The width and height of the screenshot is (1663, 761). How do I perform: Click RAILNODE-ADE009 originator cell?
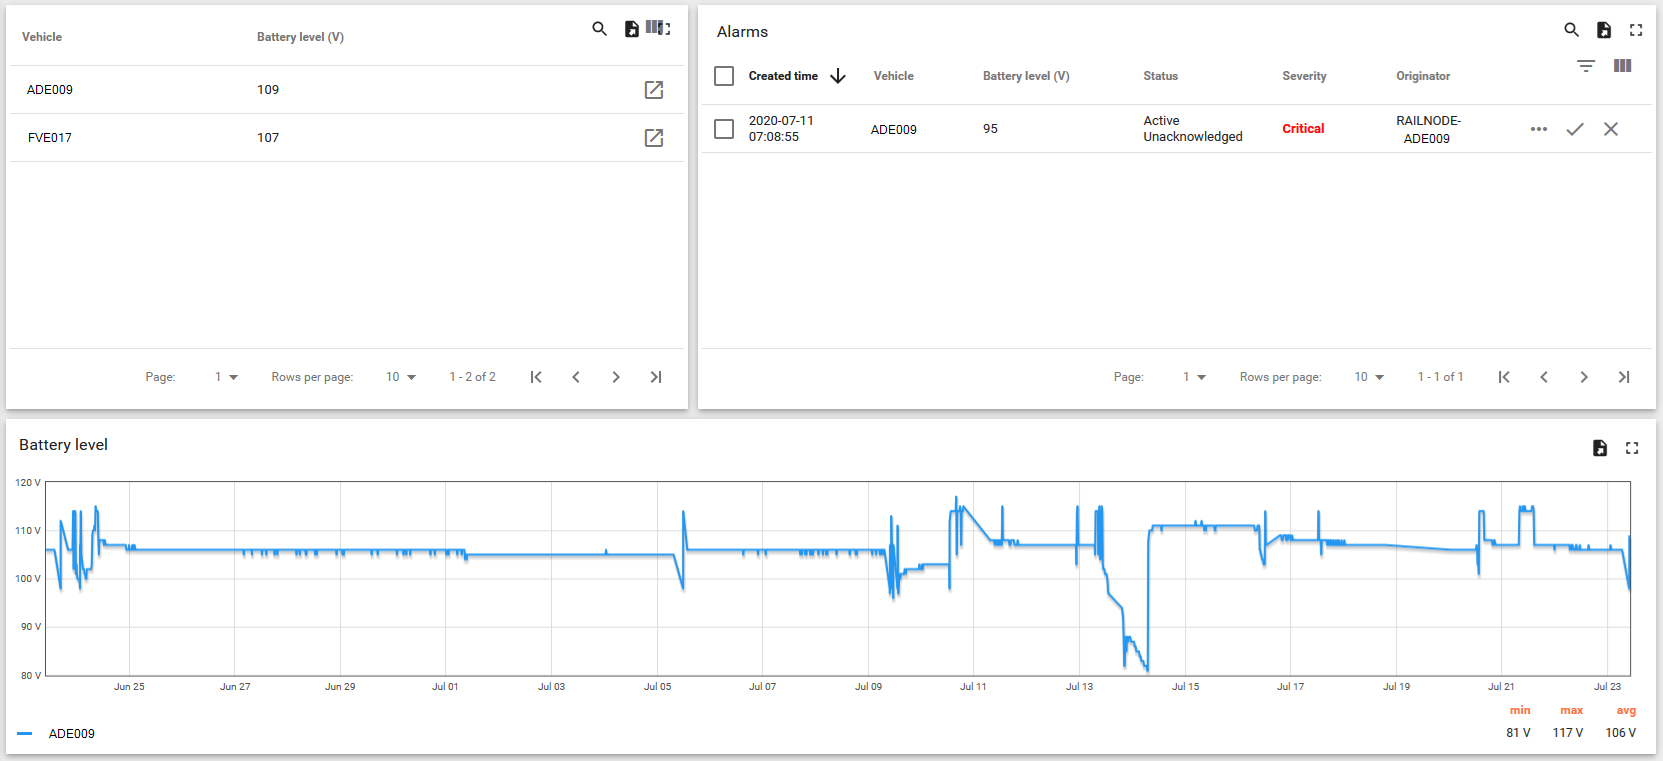(1428, 130)
